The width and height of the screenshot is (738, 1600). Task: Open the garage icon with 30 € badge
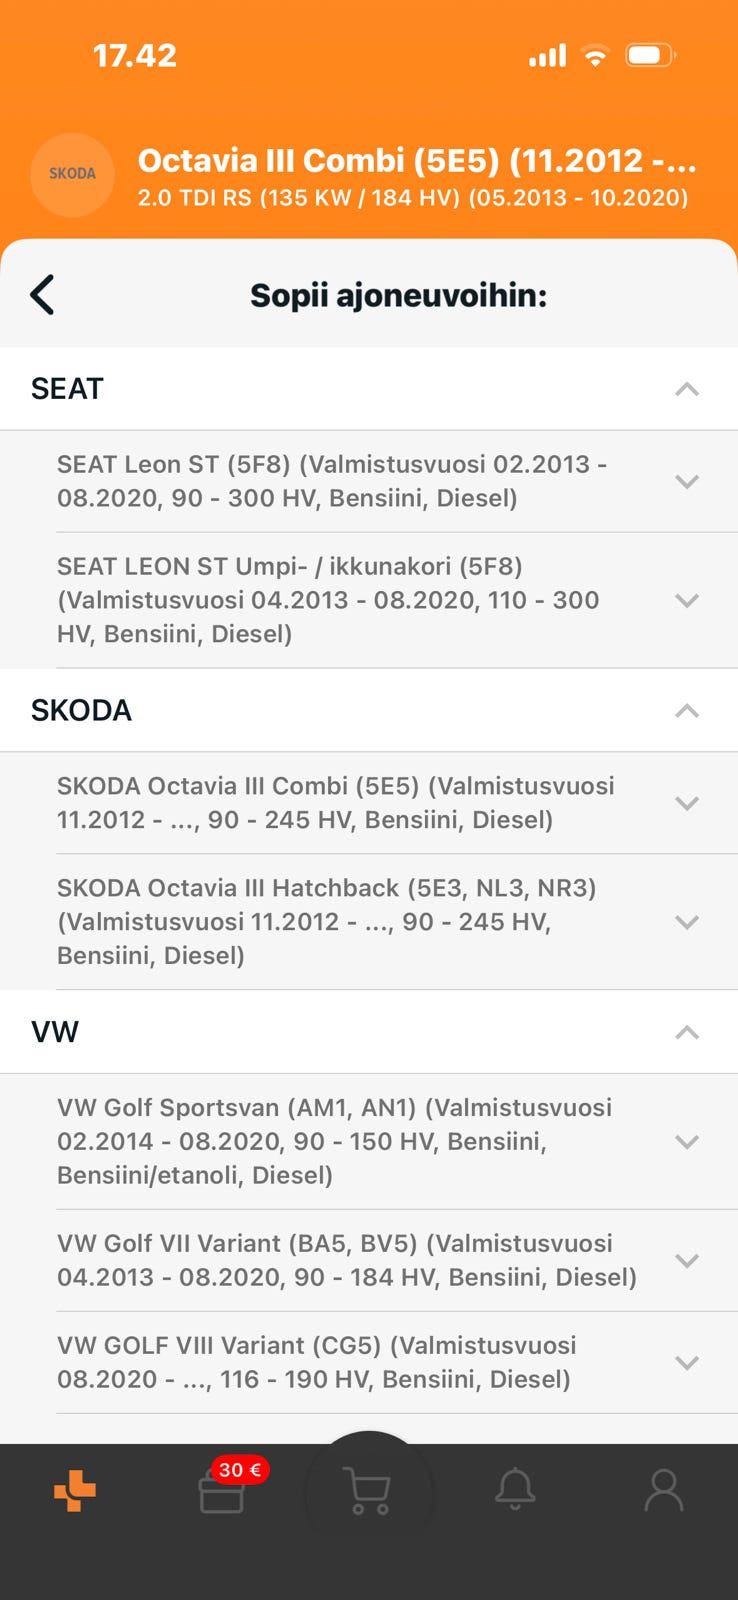click(221, 1494)
